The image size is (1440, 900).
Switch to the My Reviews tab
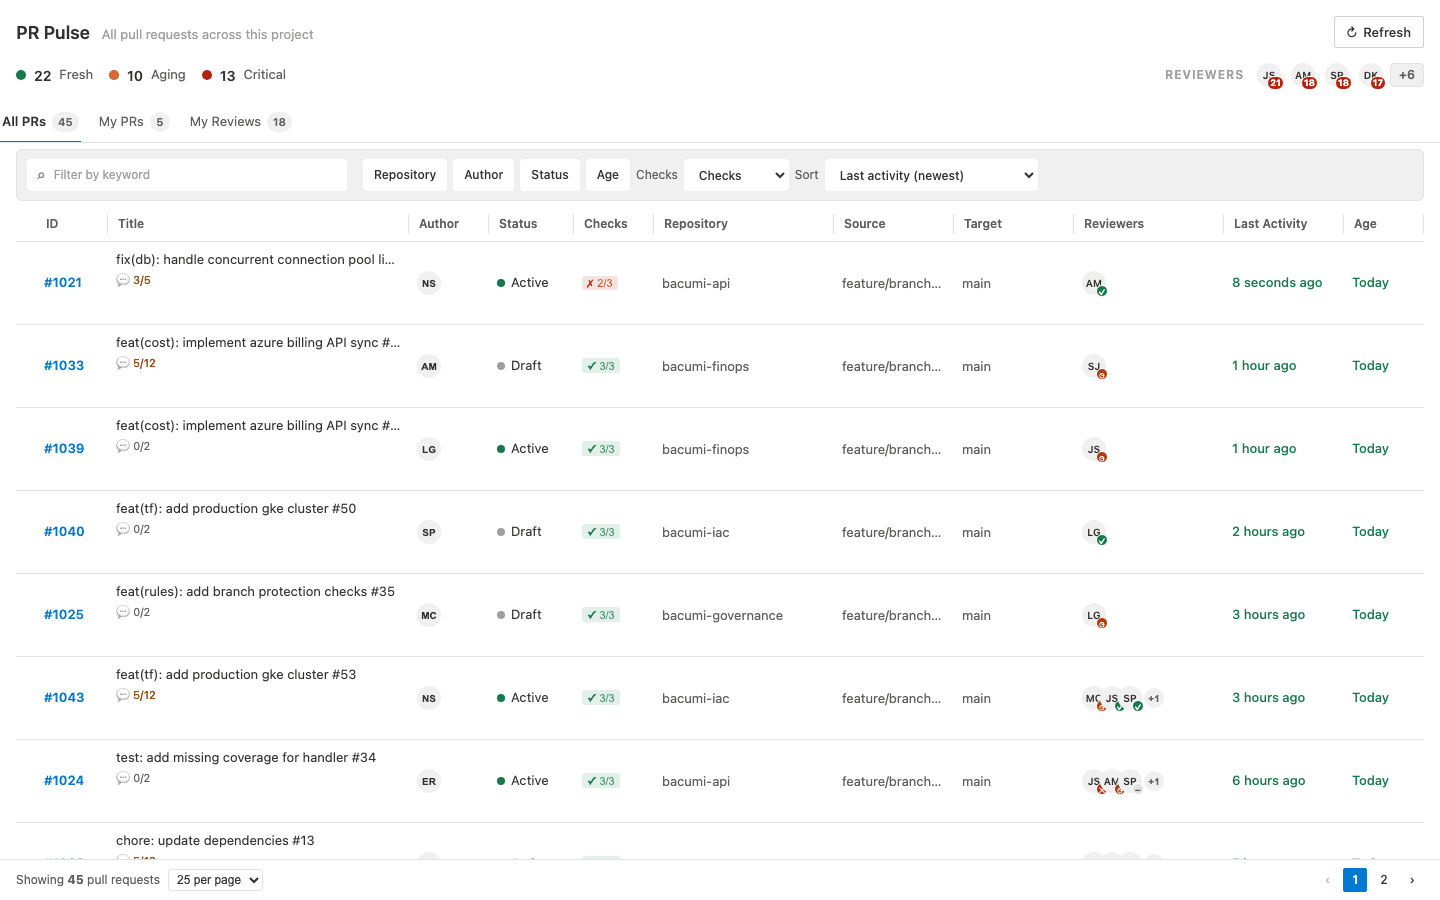point(240,122)
